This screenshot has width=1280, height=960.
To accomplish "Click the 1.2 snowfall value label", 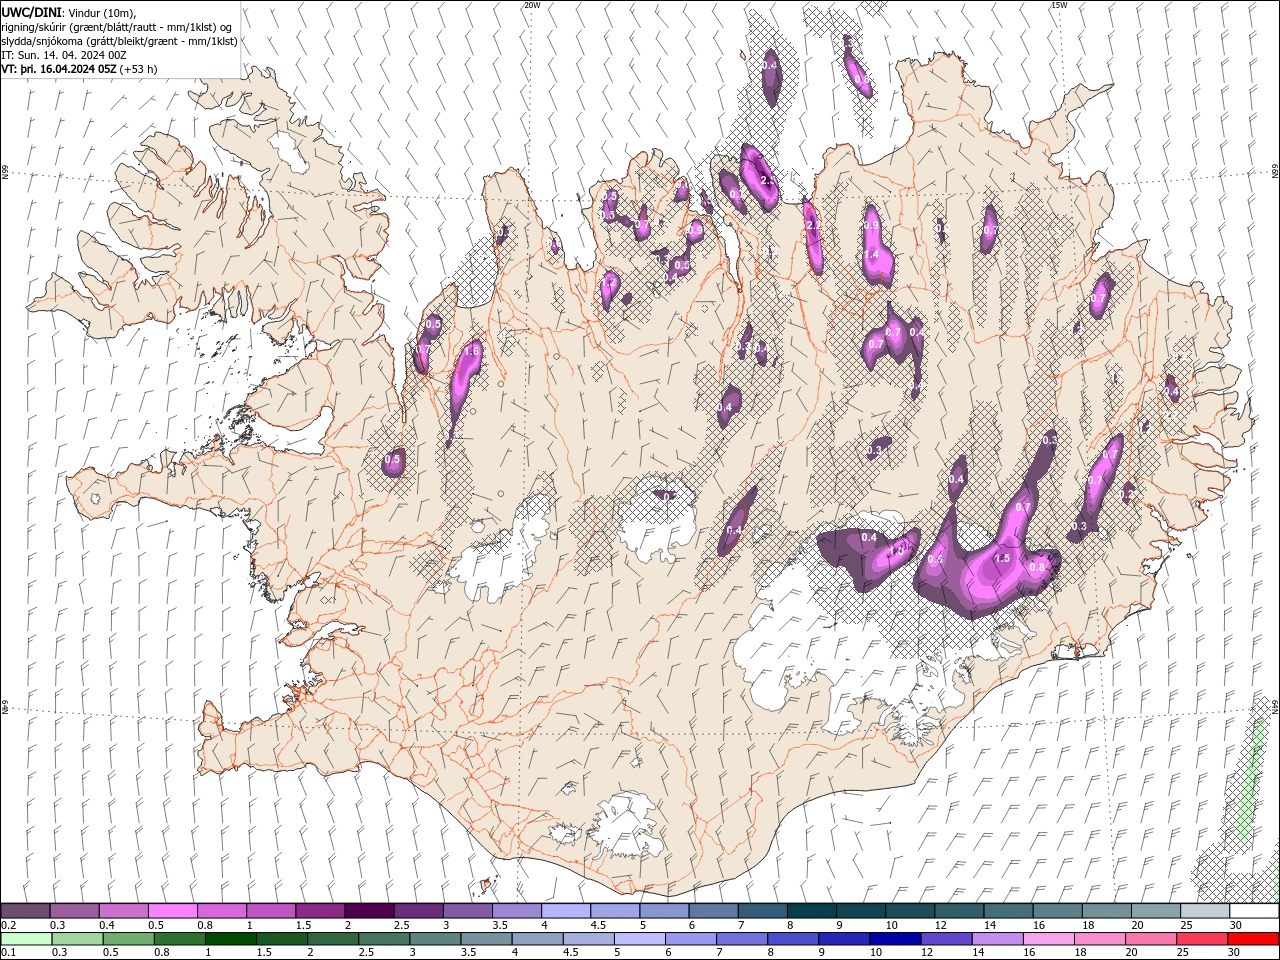I will coord(608,283).
